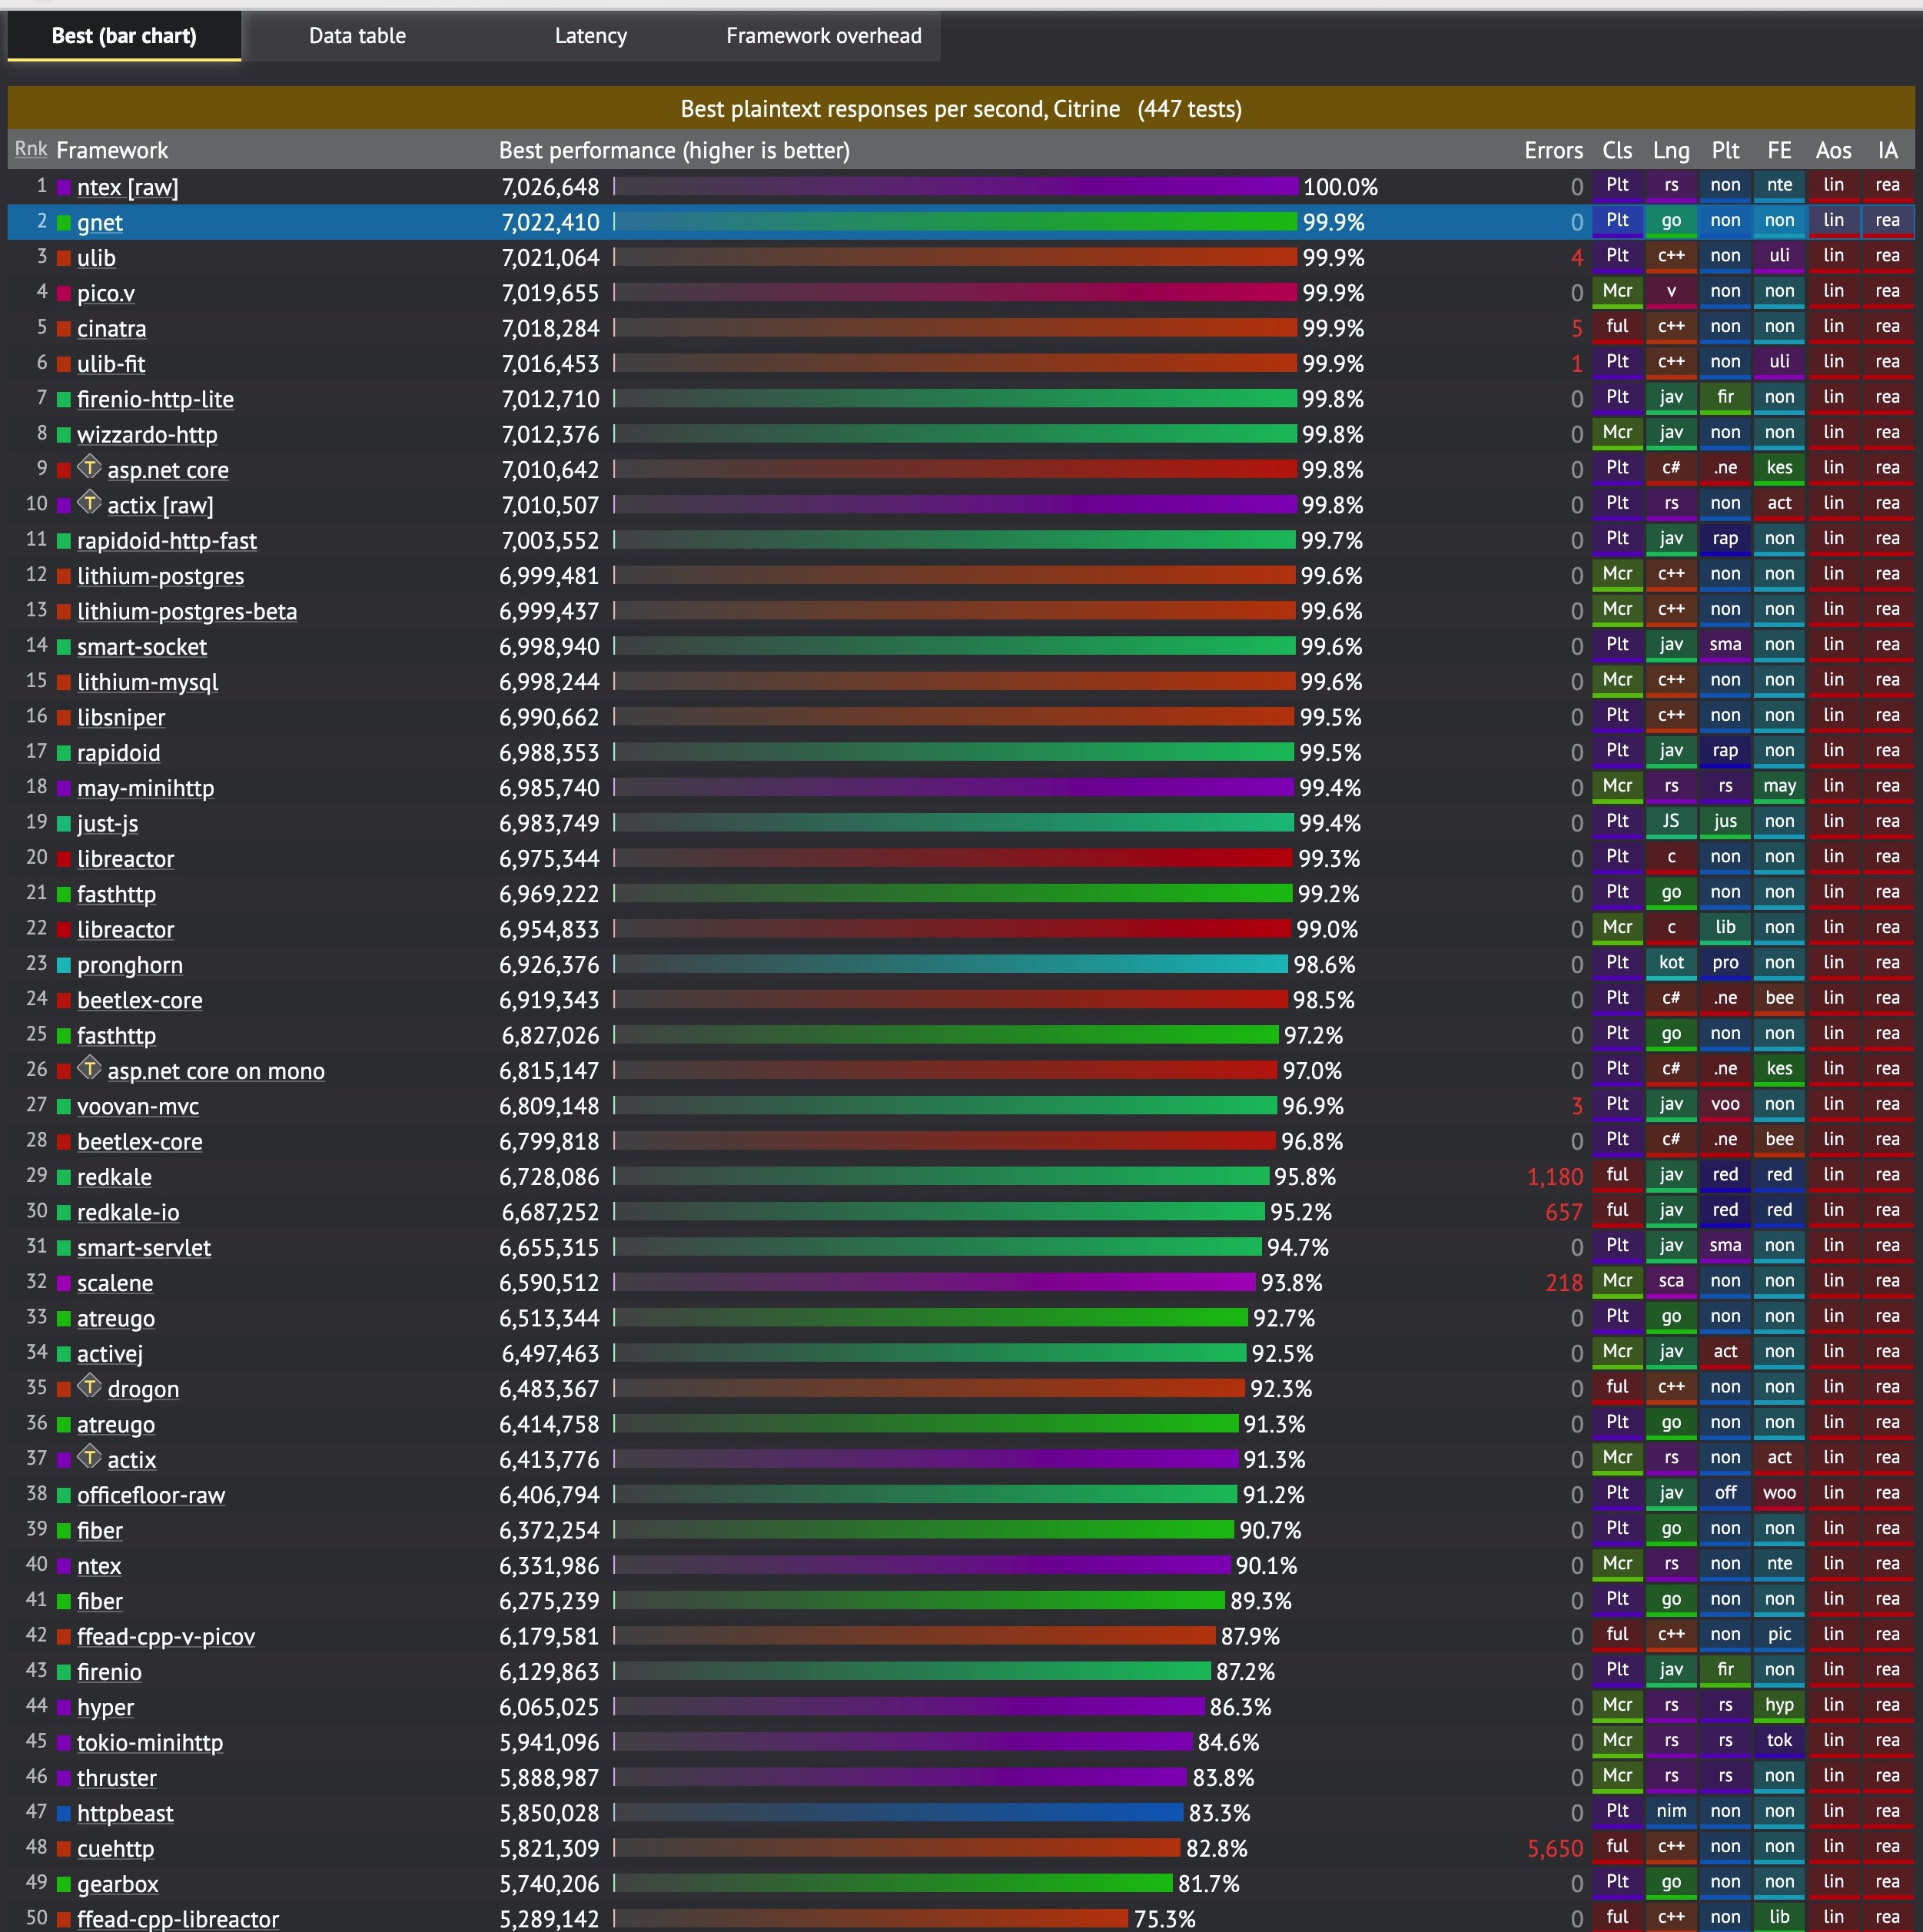Viewport: 1923px width, 1932px height.
Task: Click the JS language tag in just-js row
Action: (x=1671, y=822)
